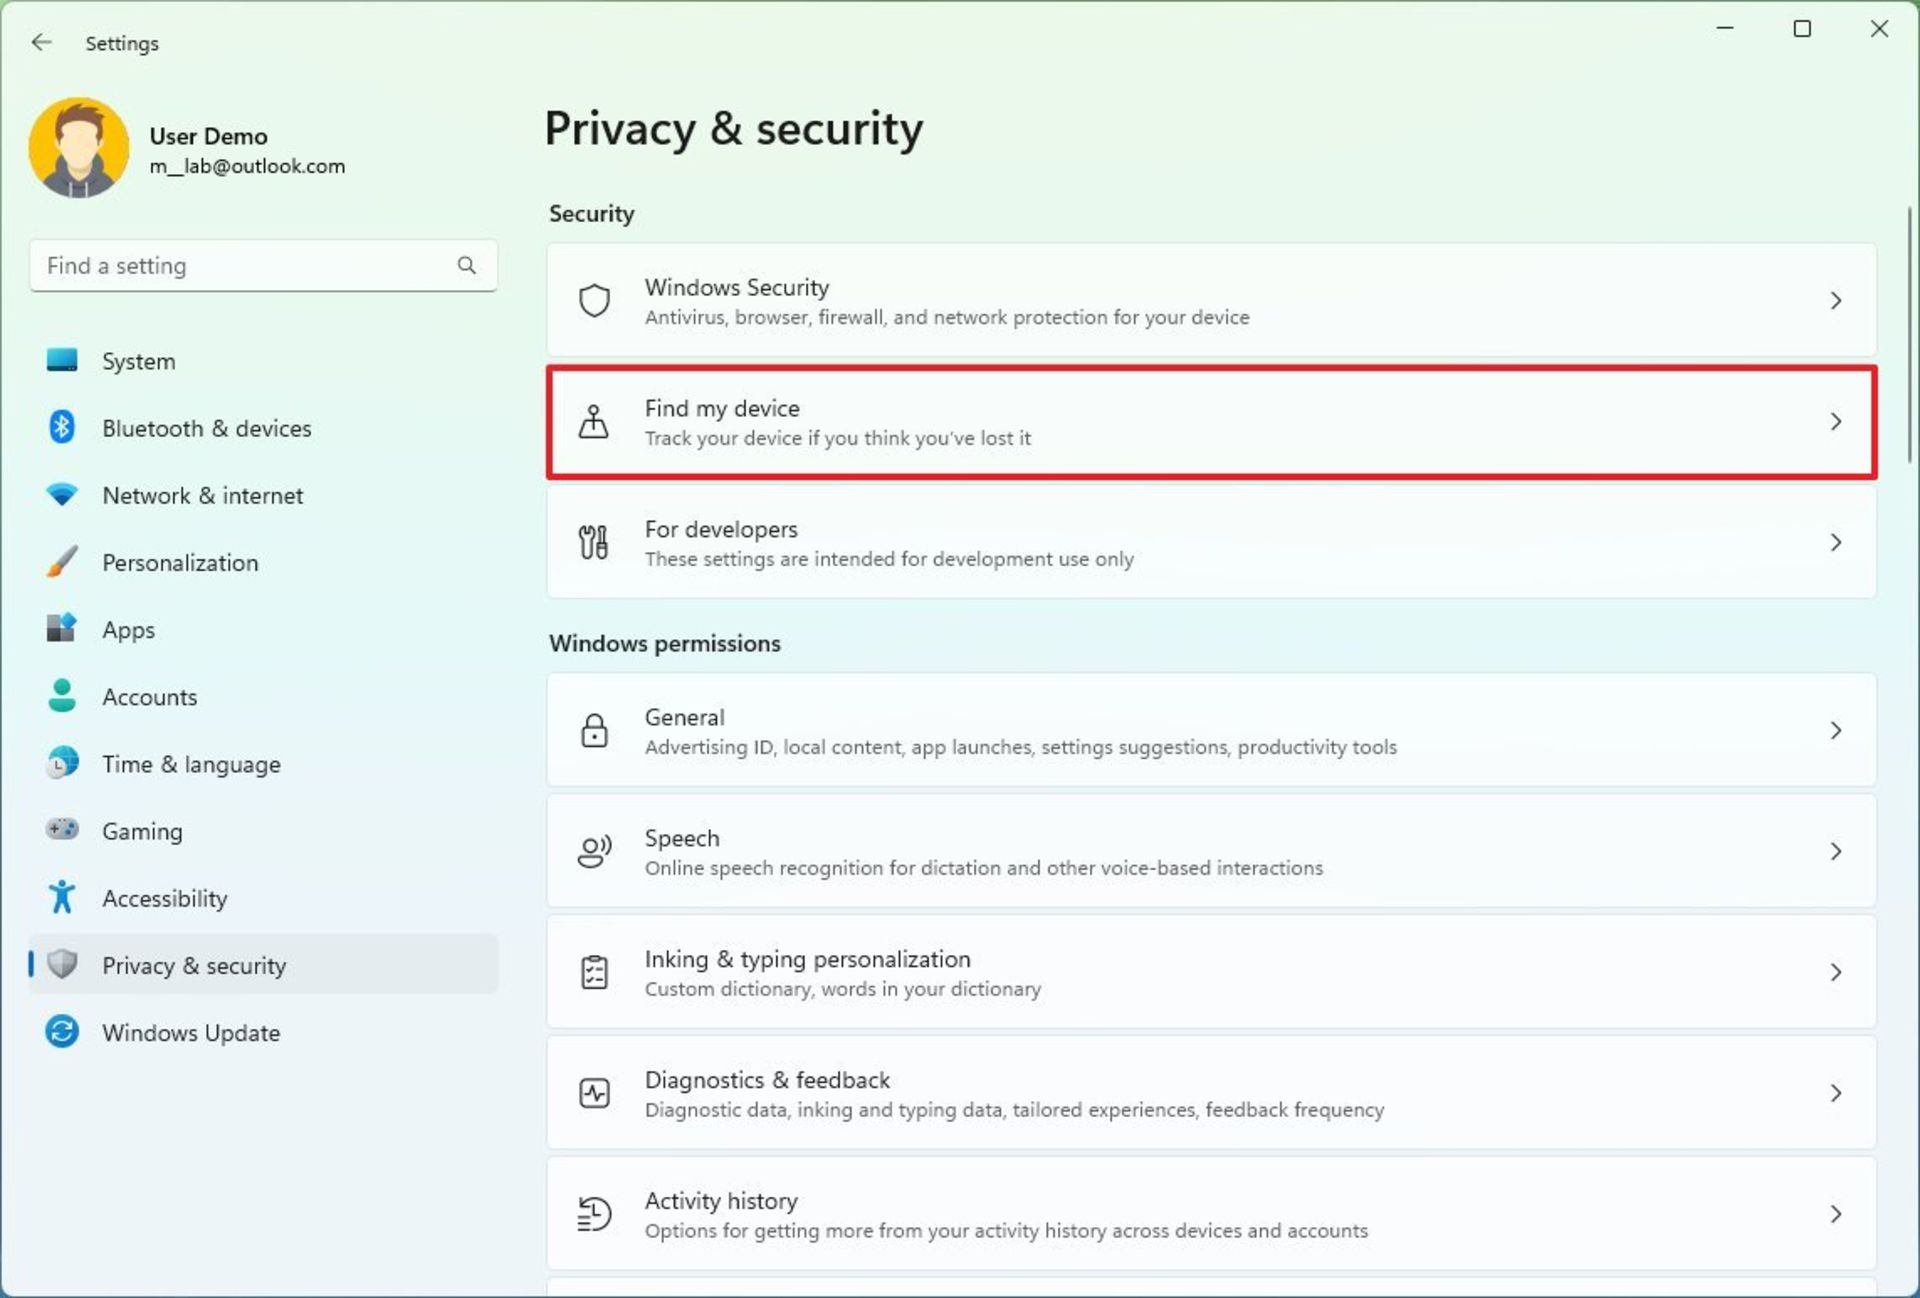Click the user profile avatar image
Image resolution: width=1920 pixels, height=1298 pixels.
click(78, 145)
